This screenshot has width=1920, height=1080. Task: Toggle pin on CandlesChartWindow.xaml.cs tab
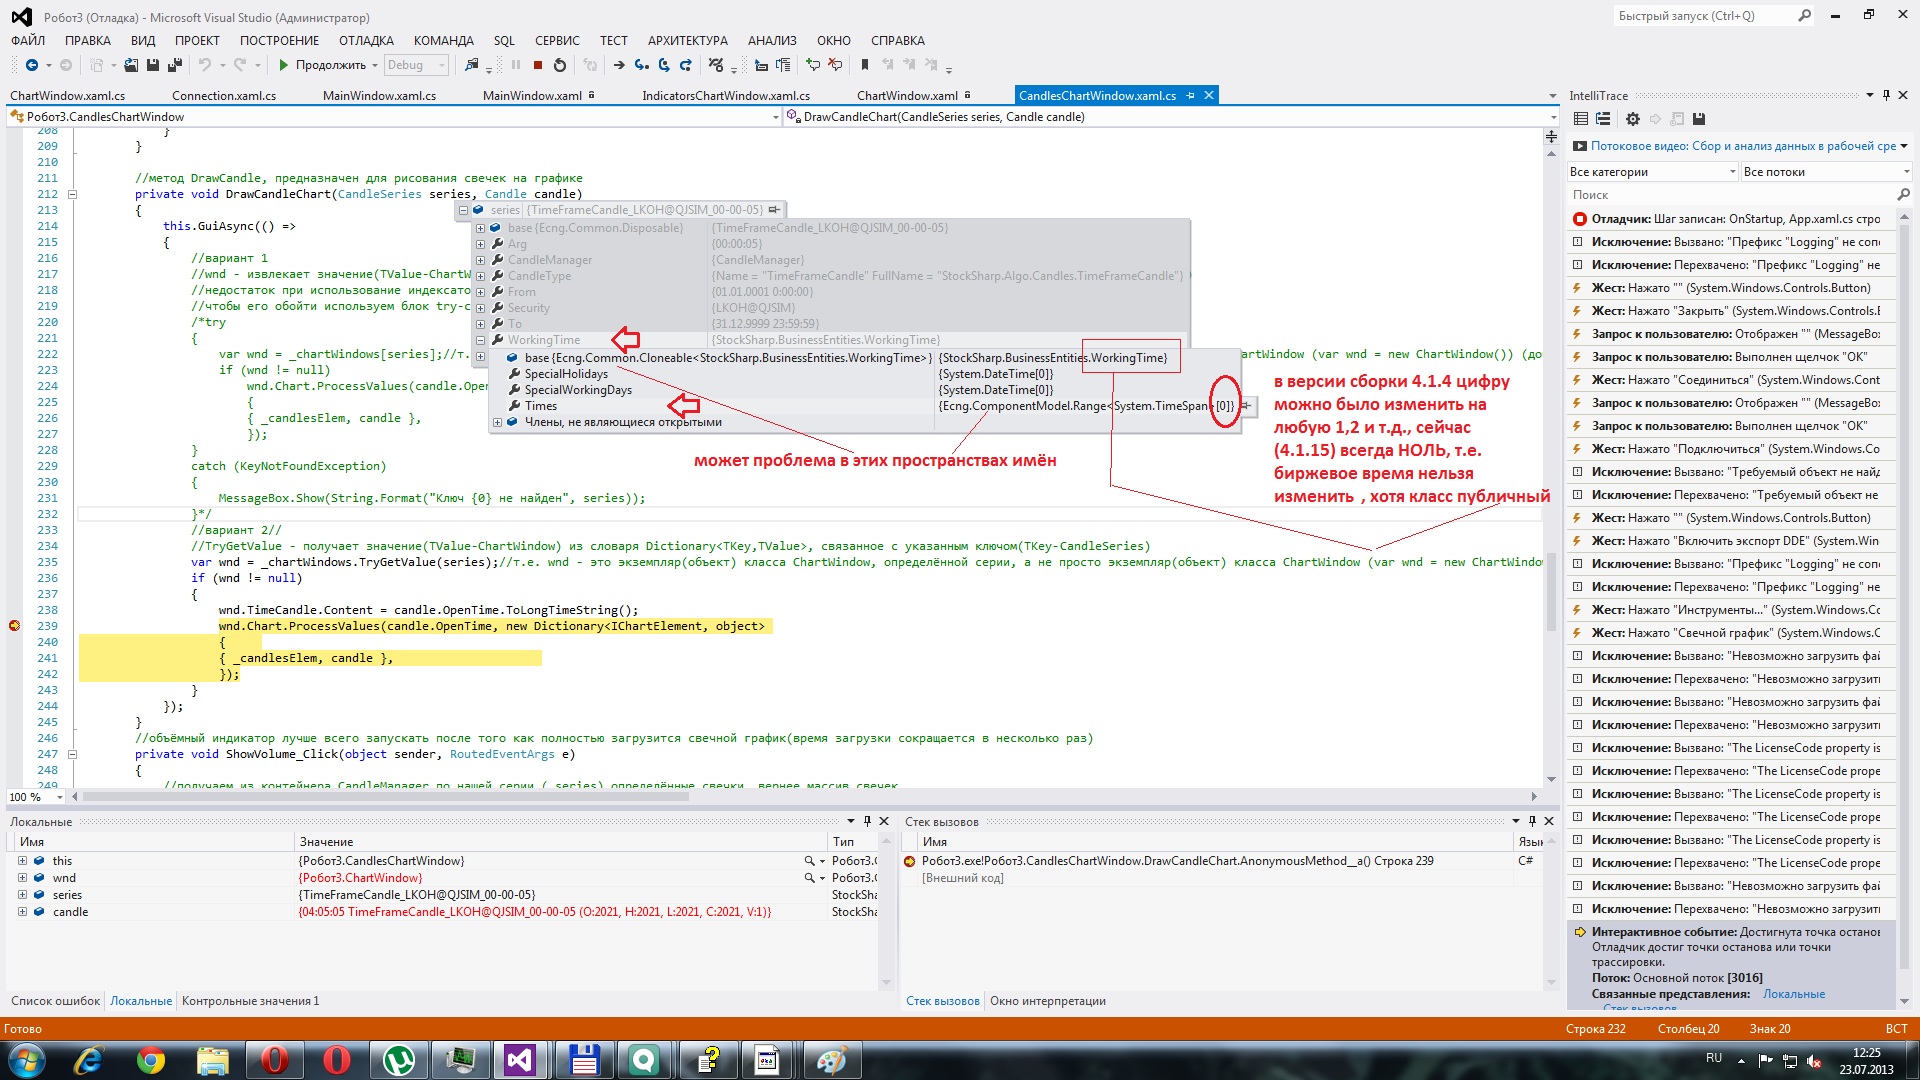tap(1190, 96)
